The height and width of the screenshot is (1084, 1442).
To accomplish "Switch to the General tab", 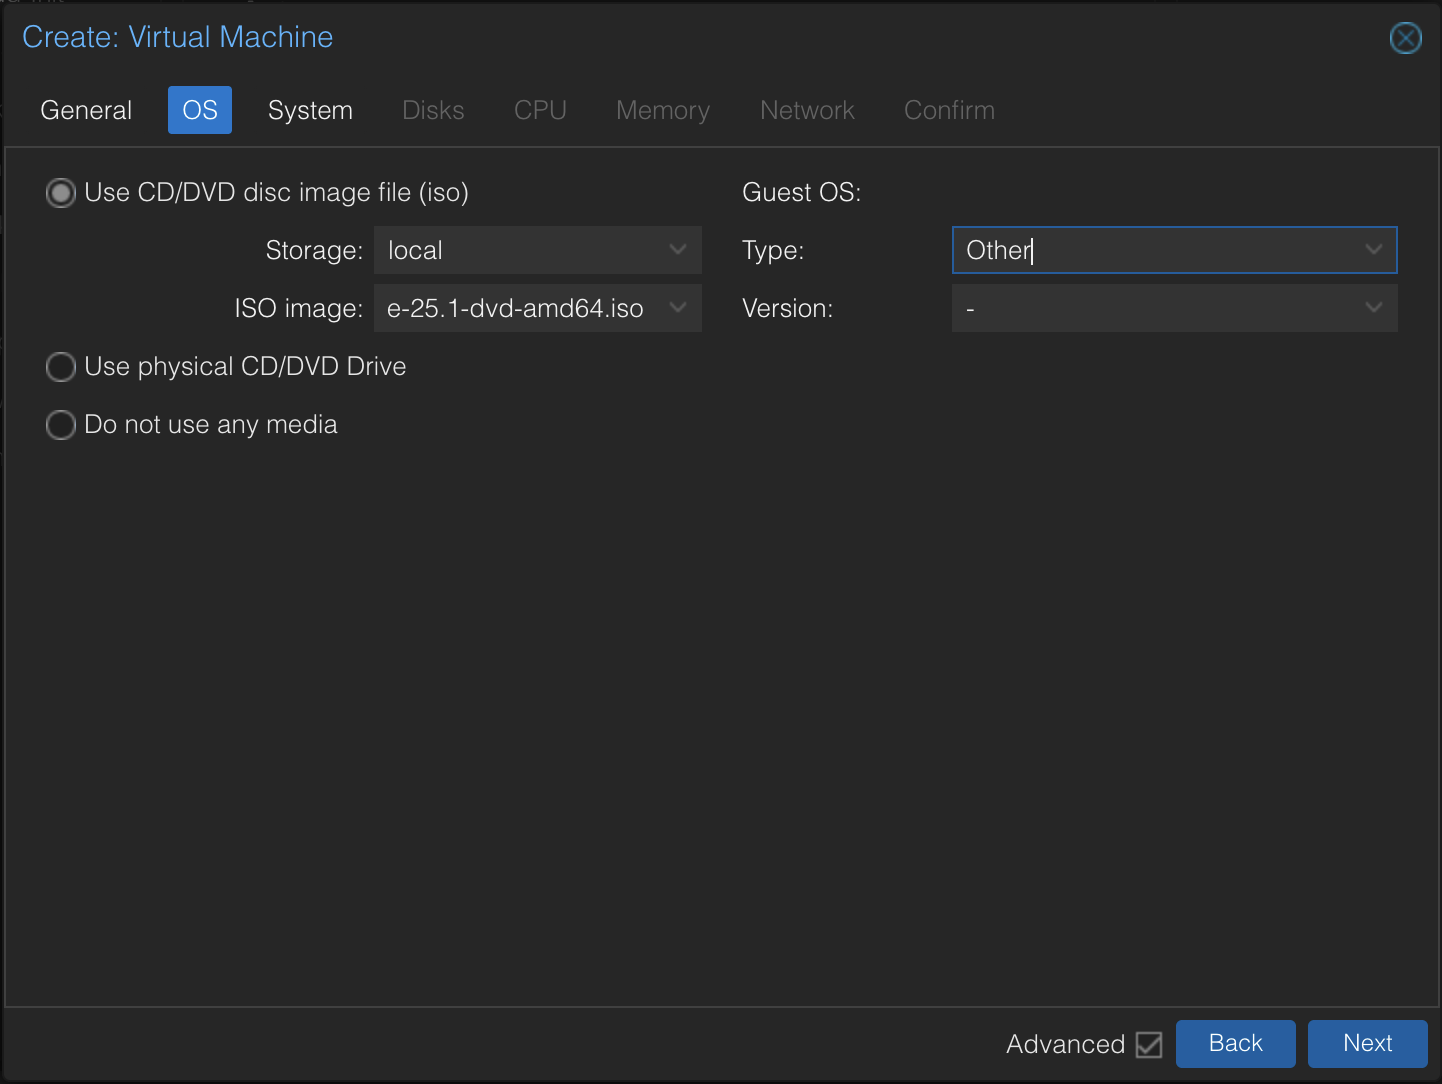I will (x=85, y=110).
